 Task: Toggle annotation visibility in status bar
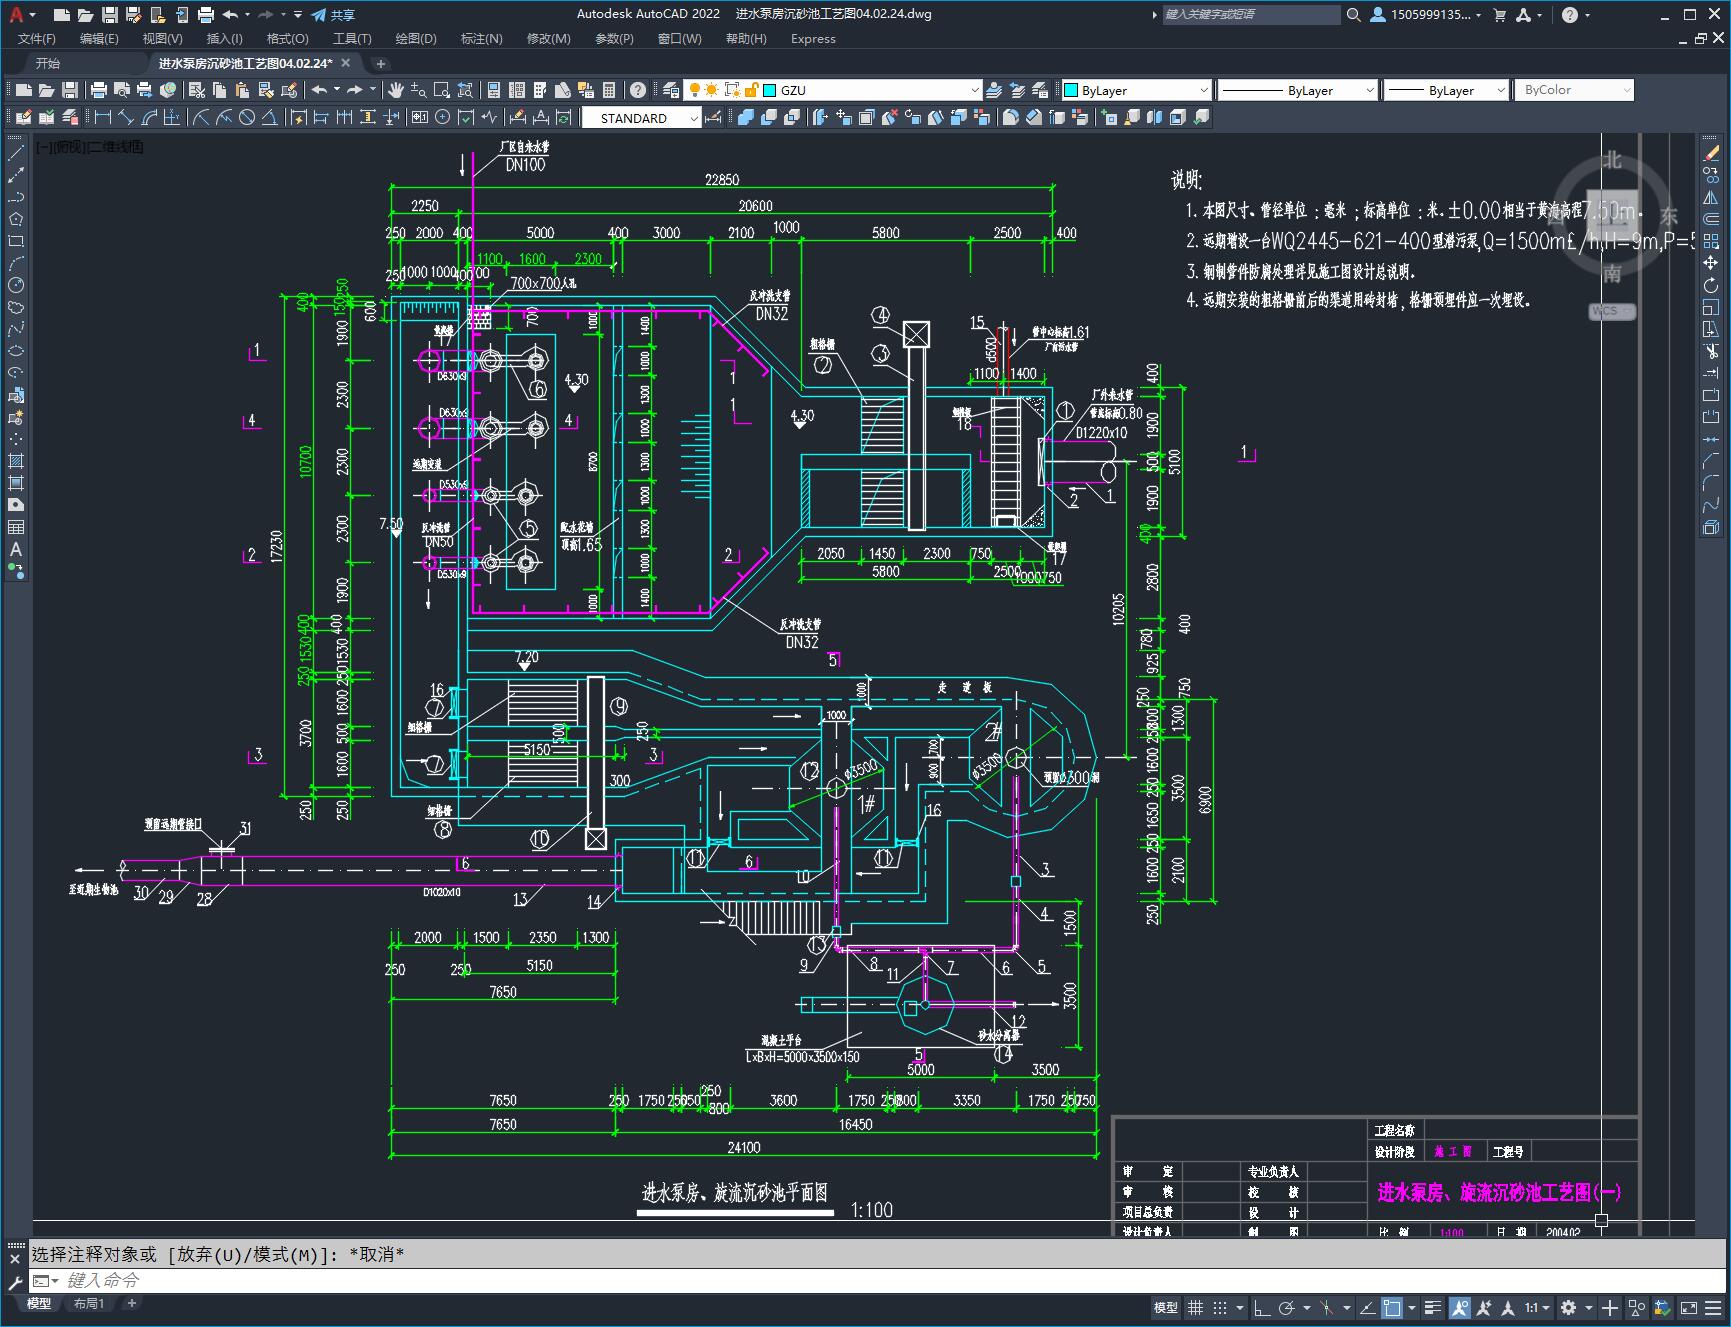(x=1459, y=1308)
